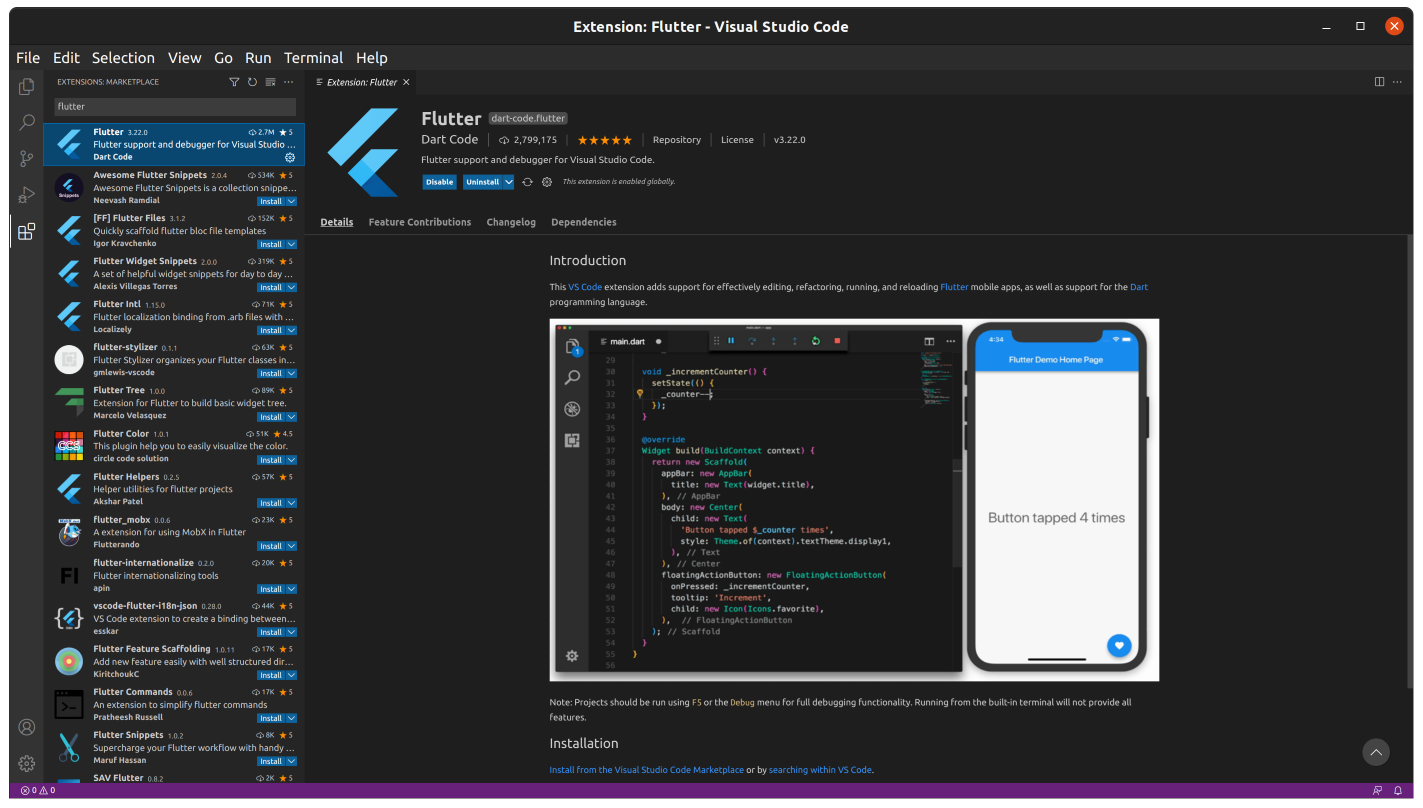
Task: Follow the VS Code link in Introduction
Action: [585, 287]
